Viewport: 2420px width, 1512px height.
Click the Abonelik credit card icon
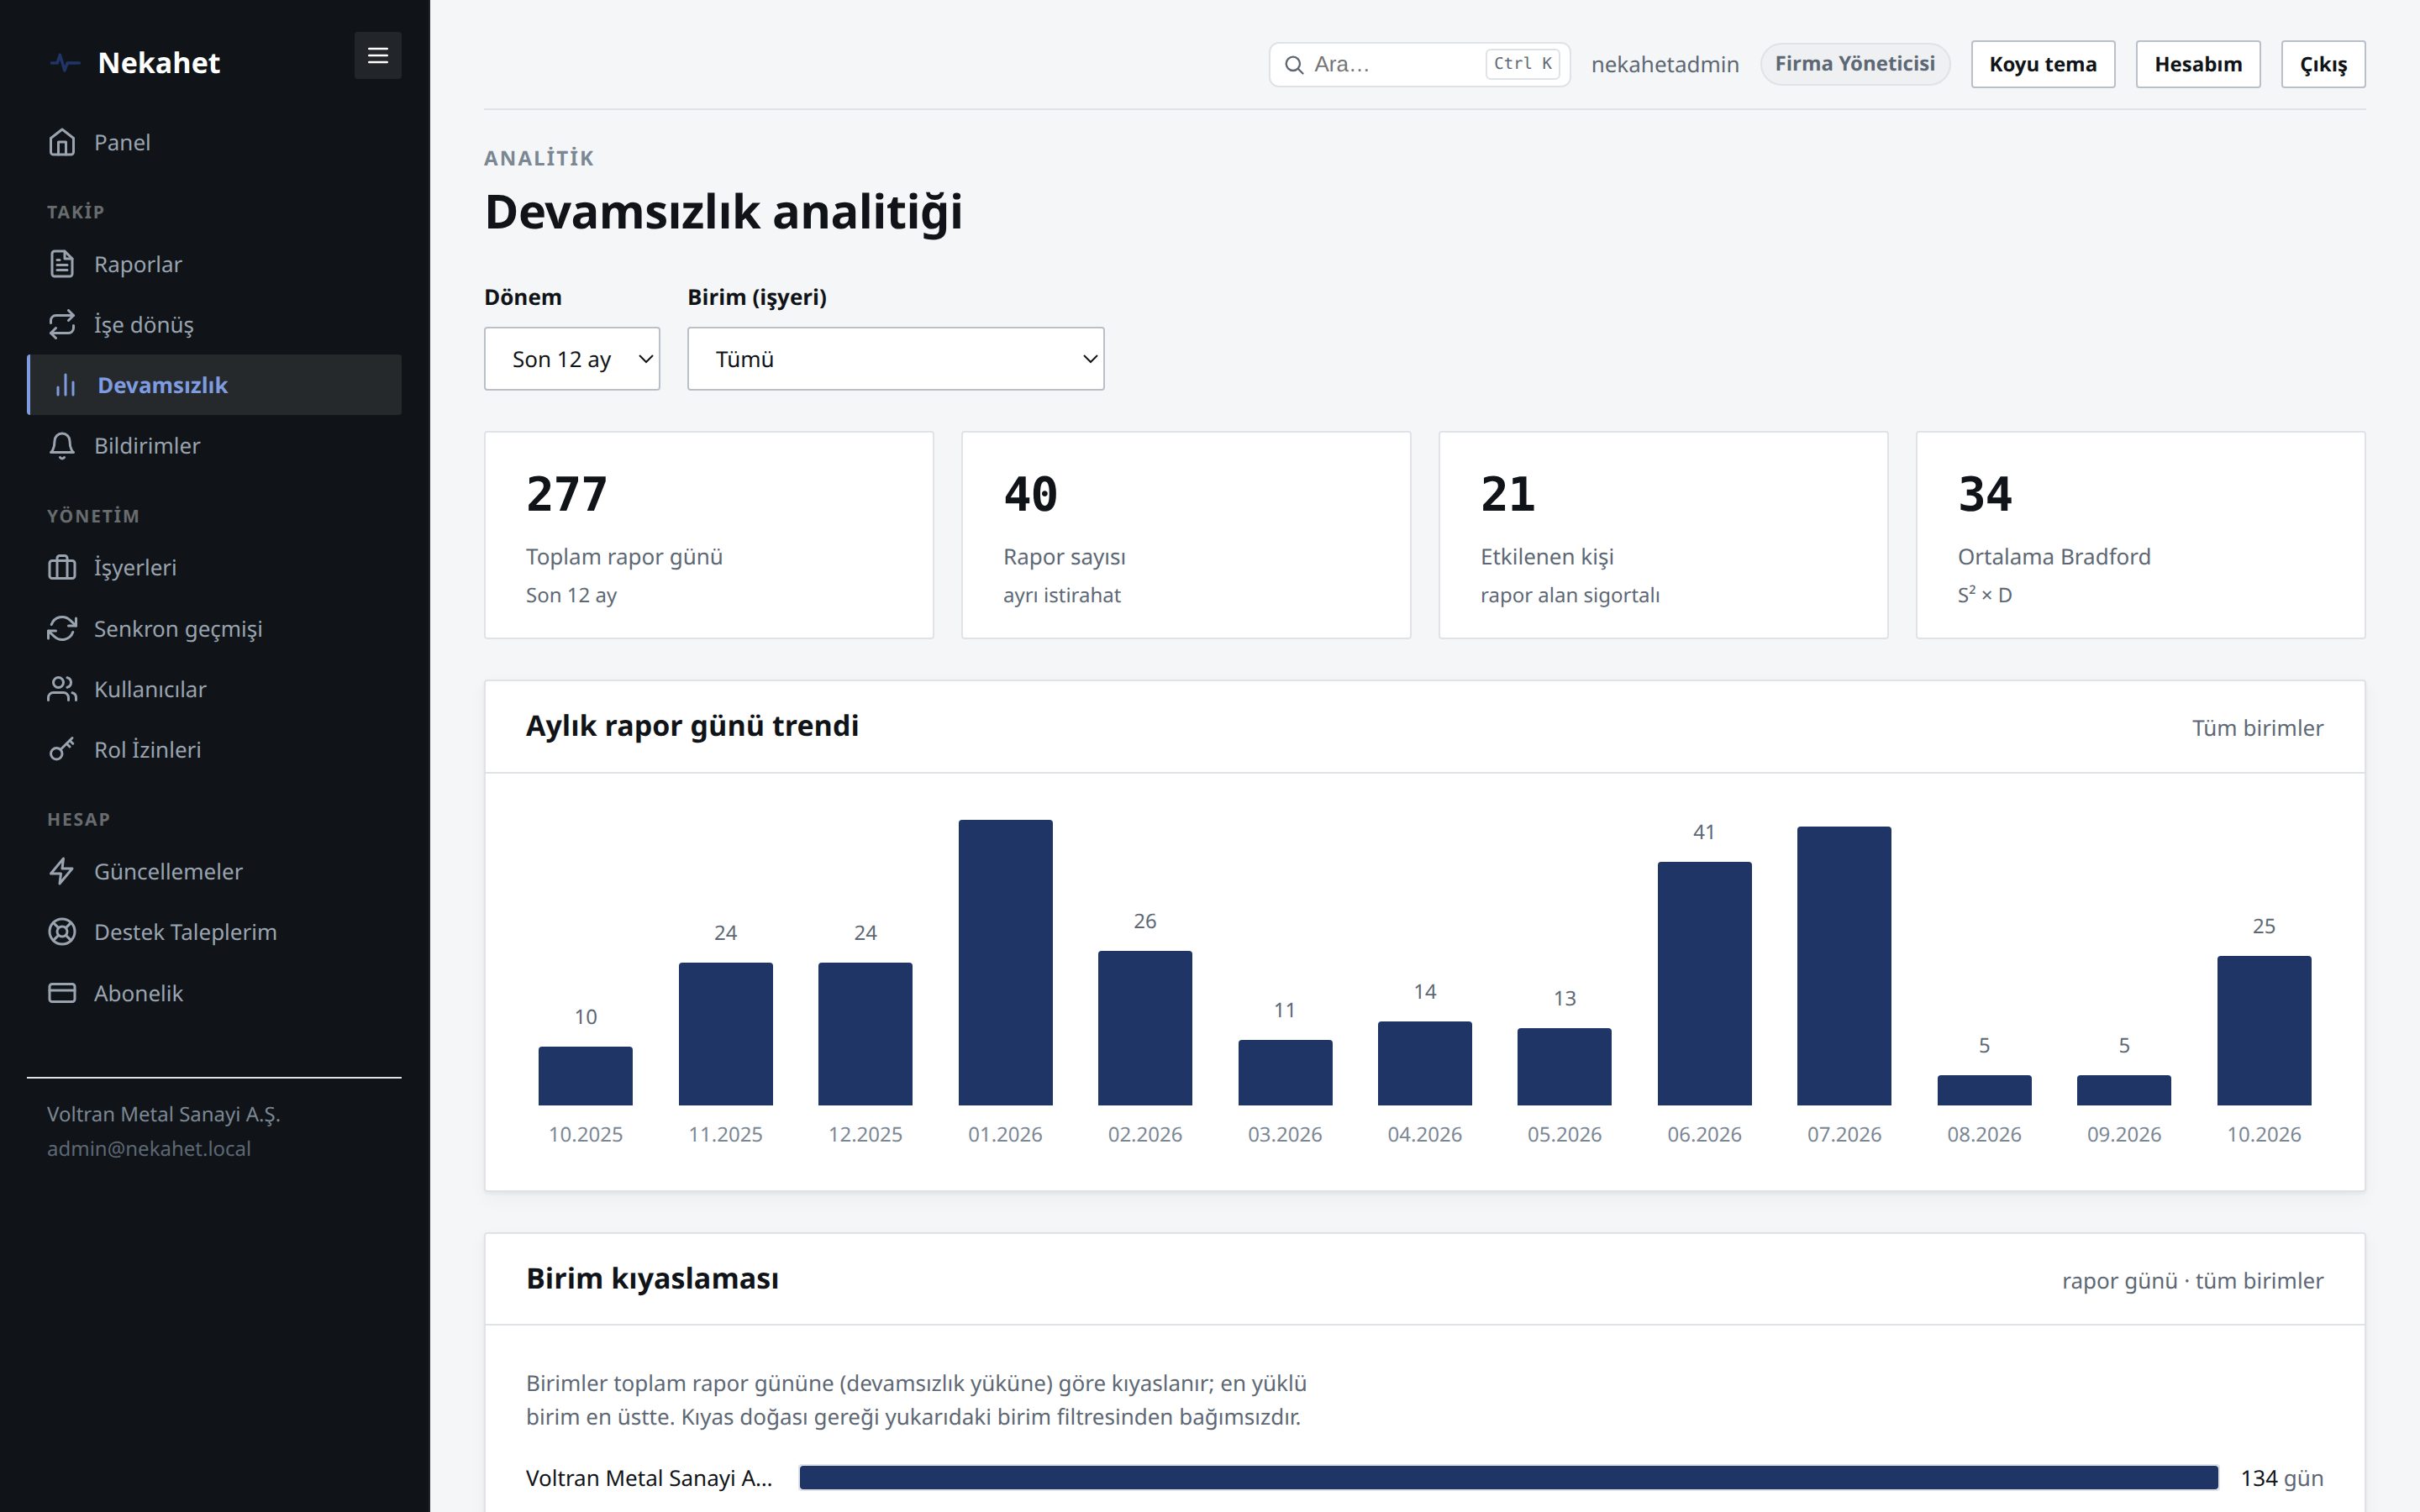click(x=62, y=993)
